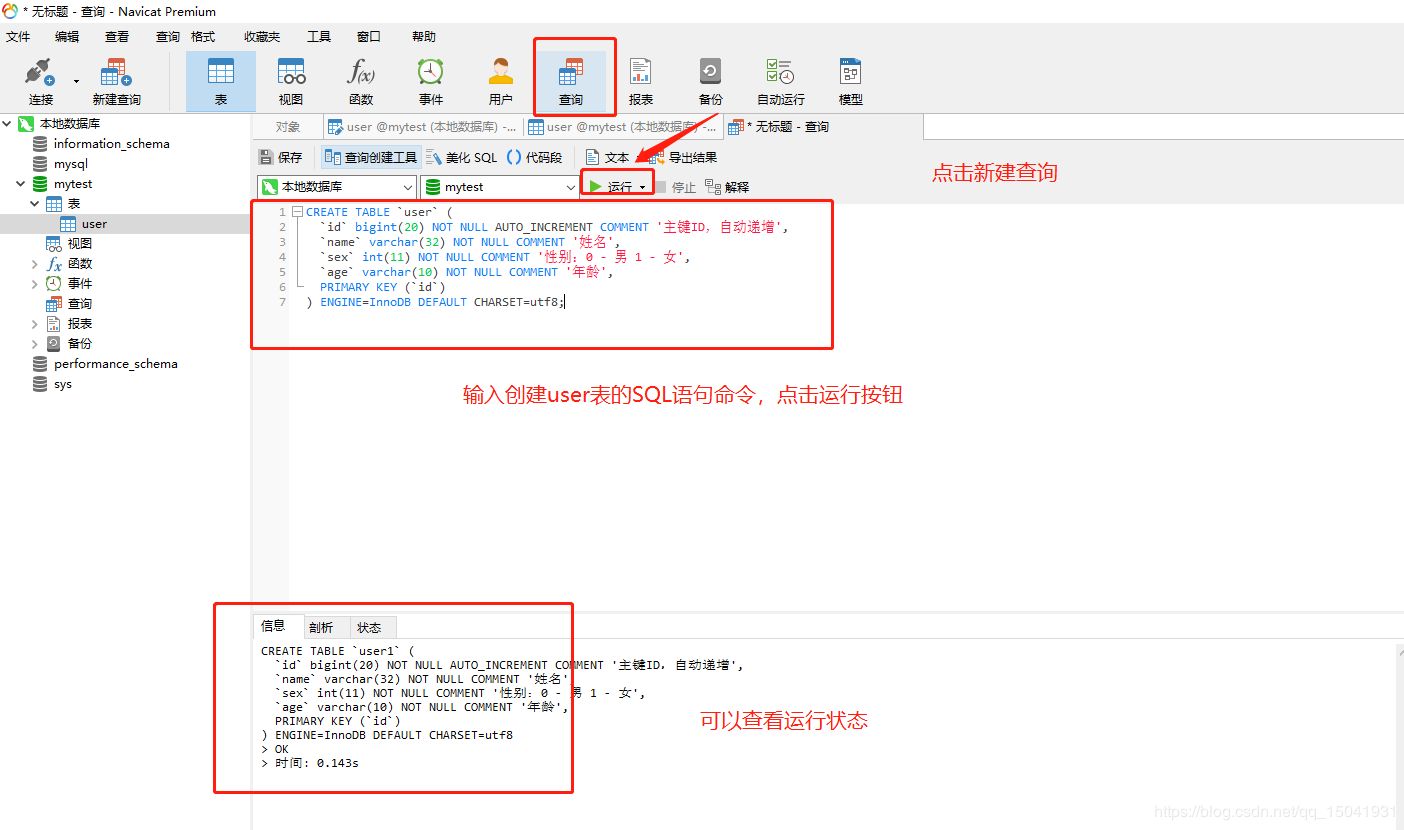Open the 帮助 menu
Viewport: 1404px width, 830px height.
[x=424, y=37]
